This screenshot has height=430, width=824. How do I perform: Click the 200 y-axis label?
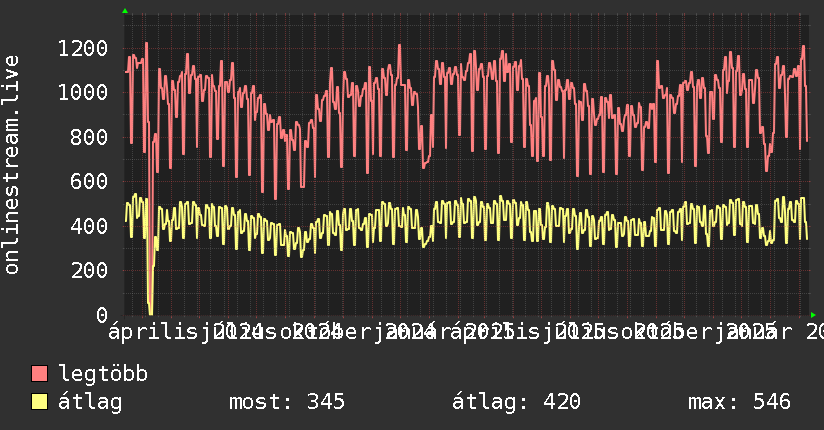point(89,271)
